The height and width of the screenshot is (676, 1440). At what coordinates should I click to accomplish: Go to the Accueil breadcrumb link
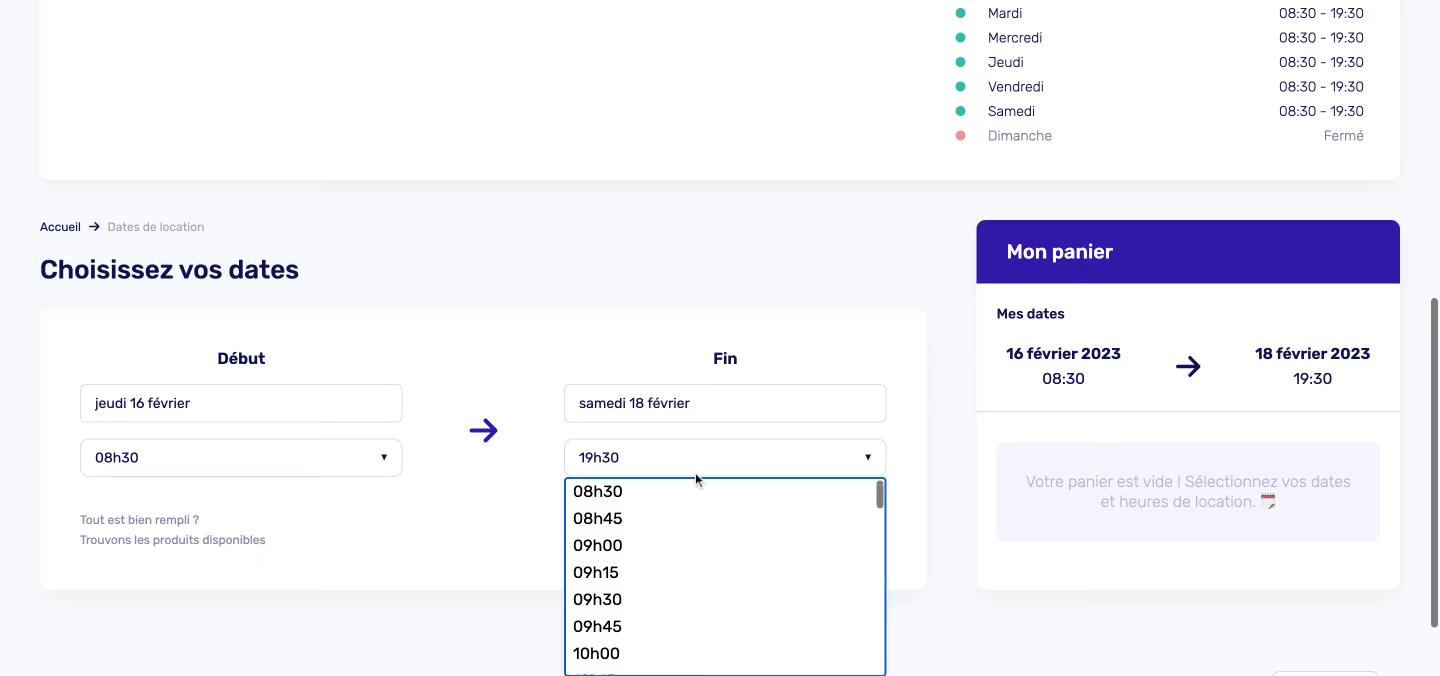click(x=60, y=227)
